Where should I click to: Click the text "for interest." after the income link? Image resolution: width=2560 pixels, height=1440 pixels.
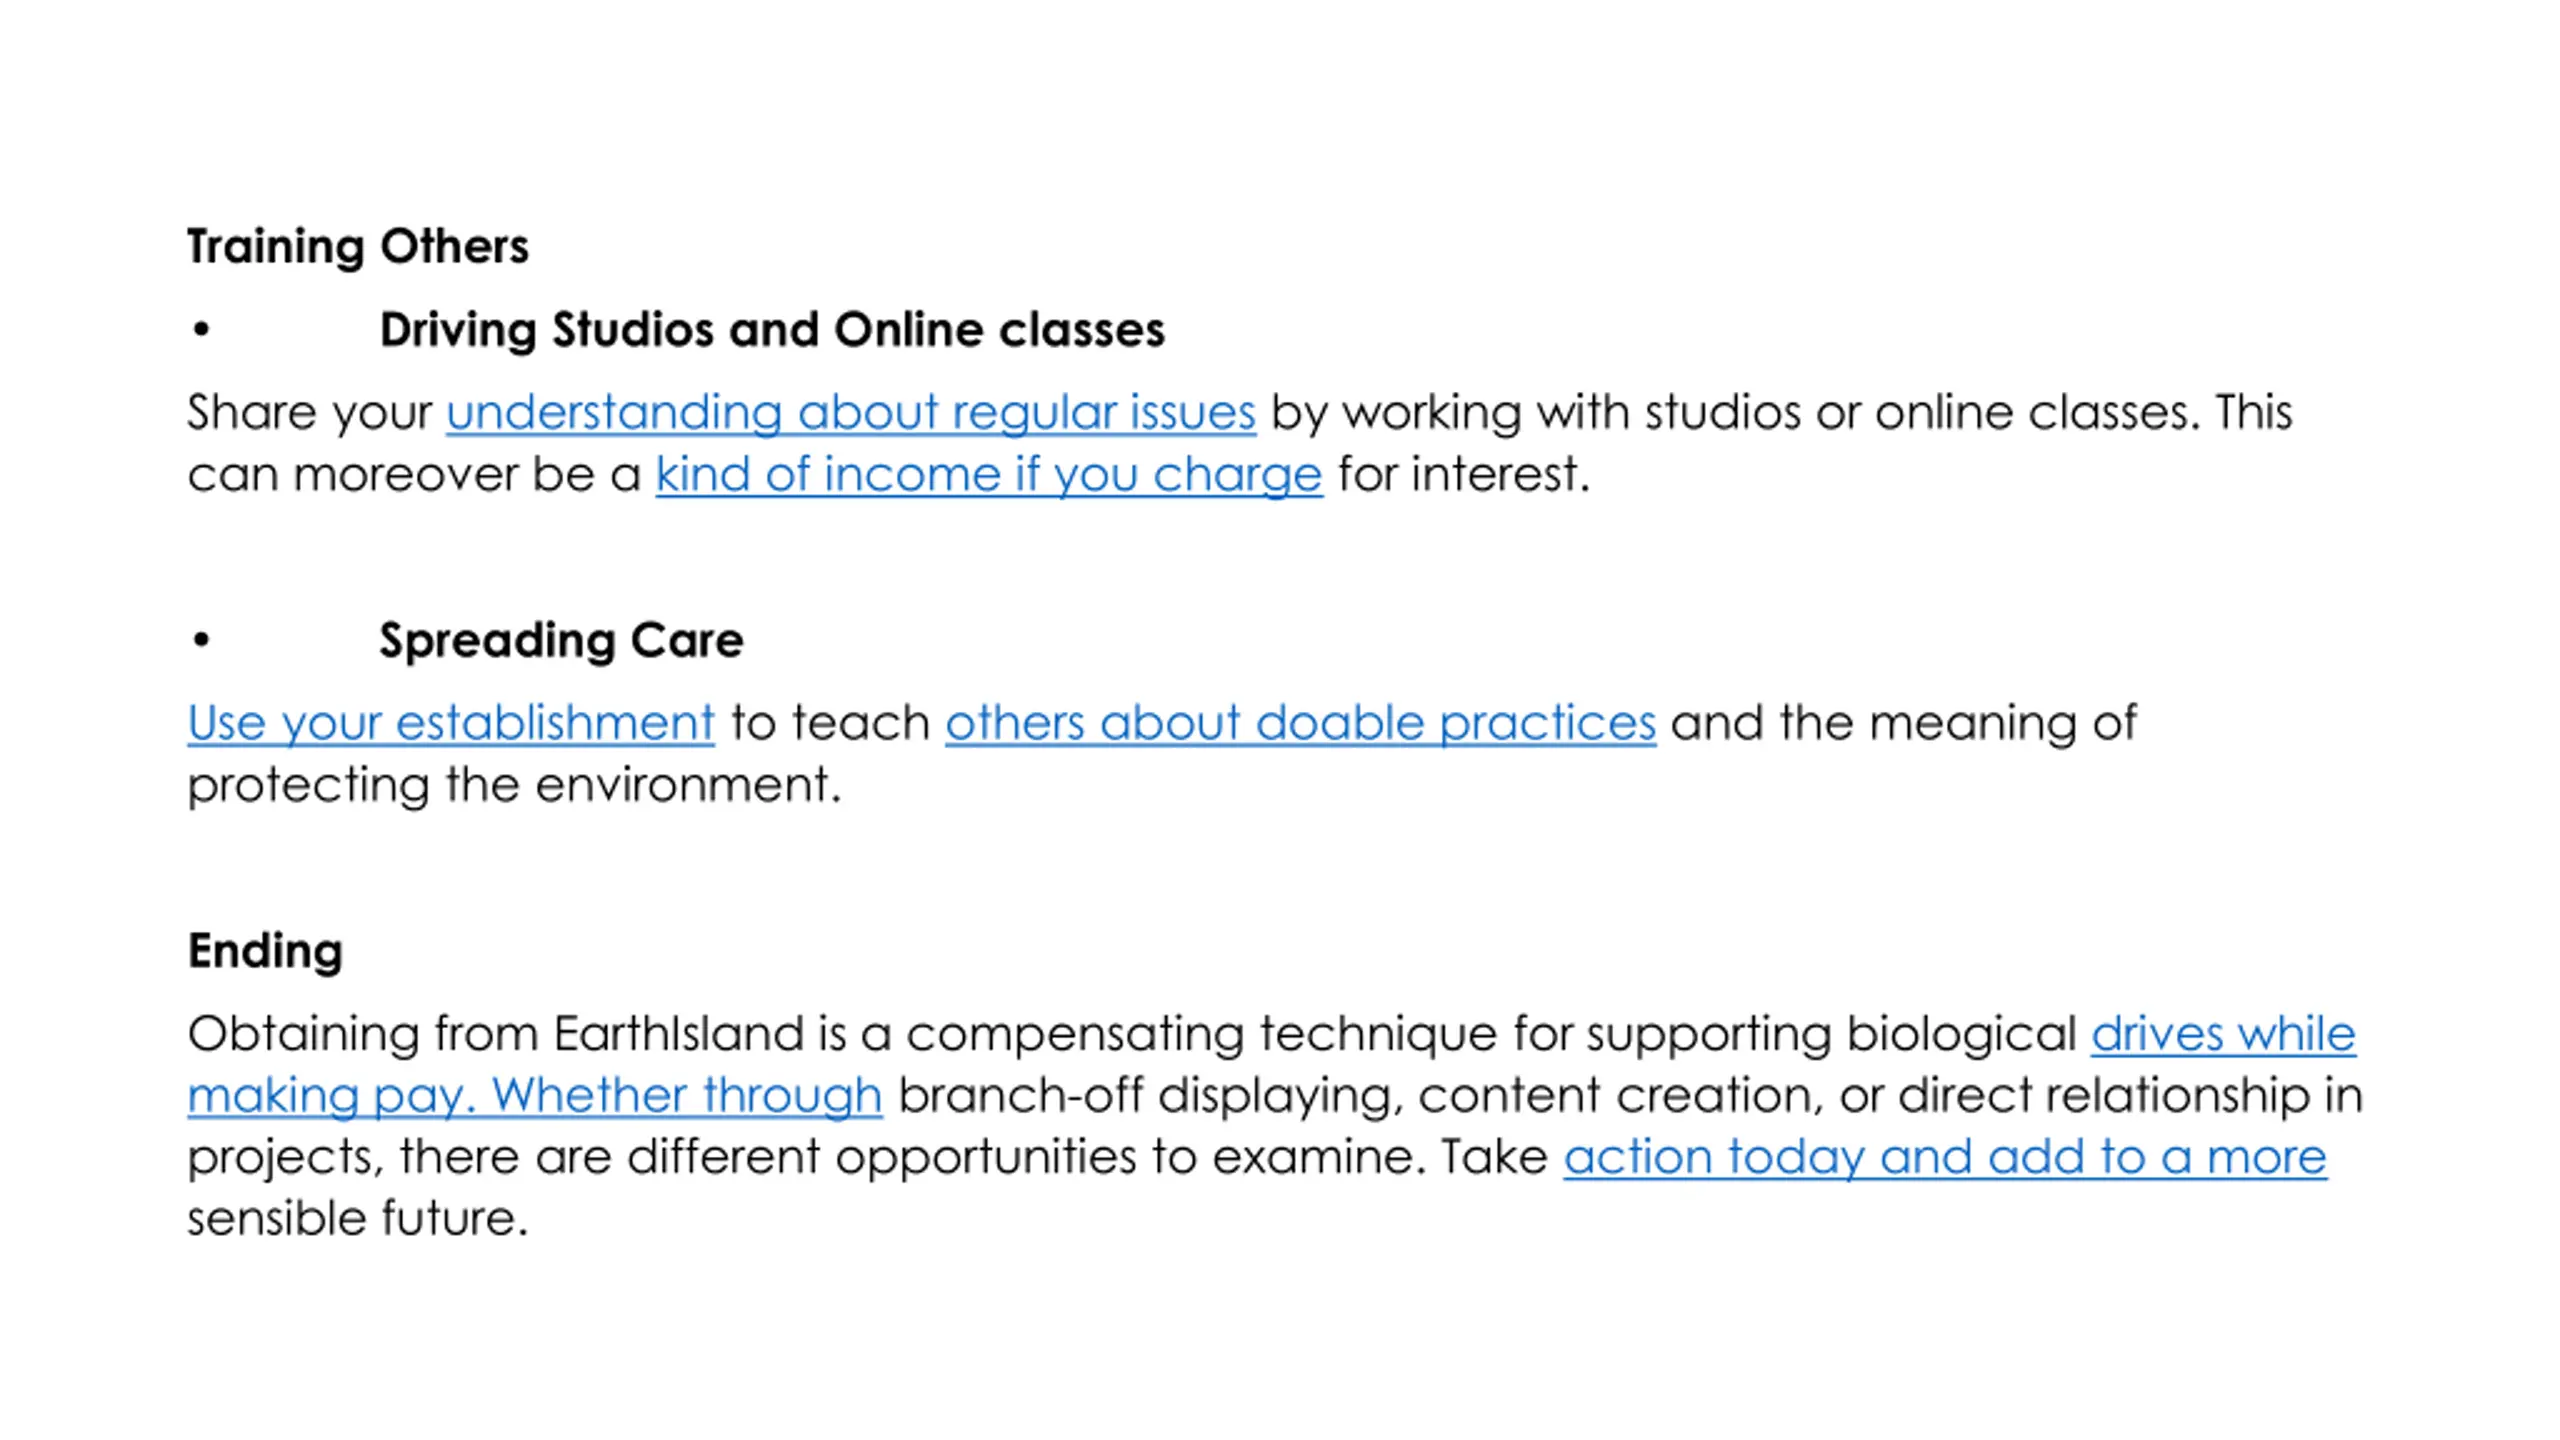[1463, 475]
